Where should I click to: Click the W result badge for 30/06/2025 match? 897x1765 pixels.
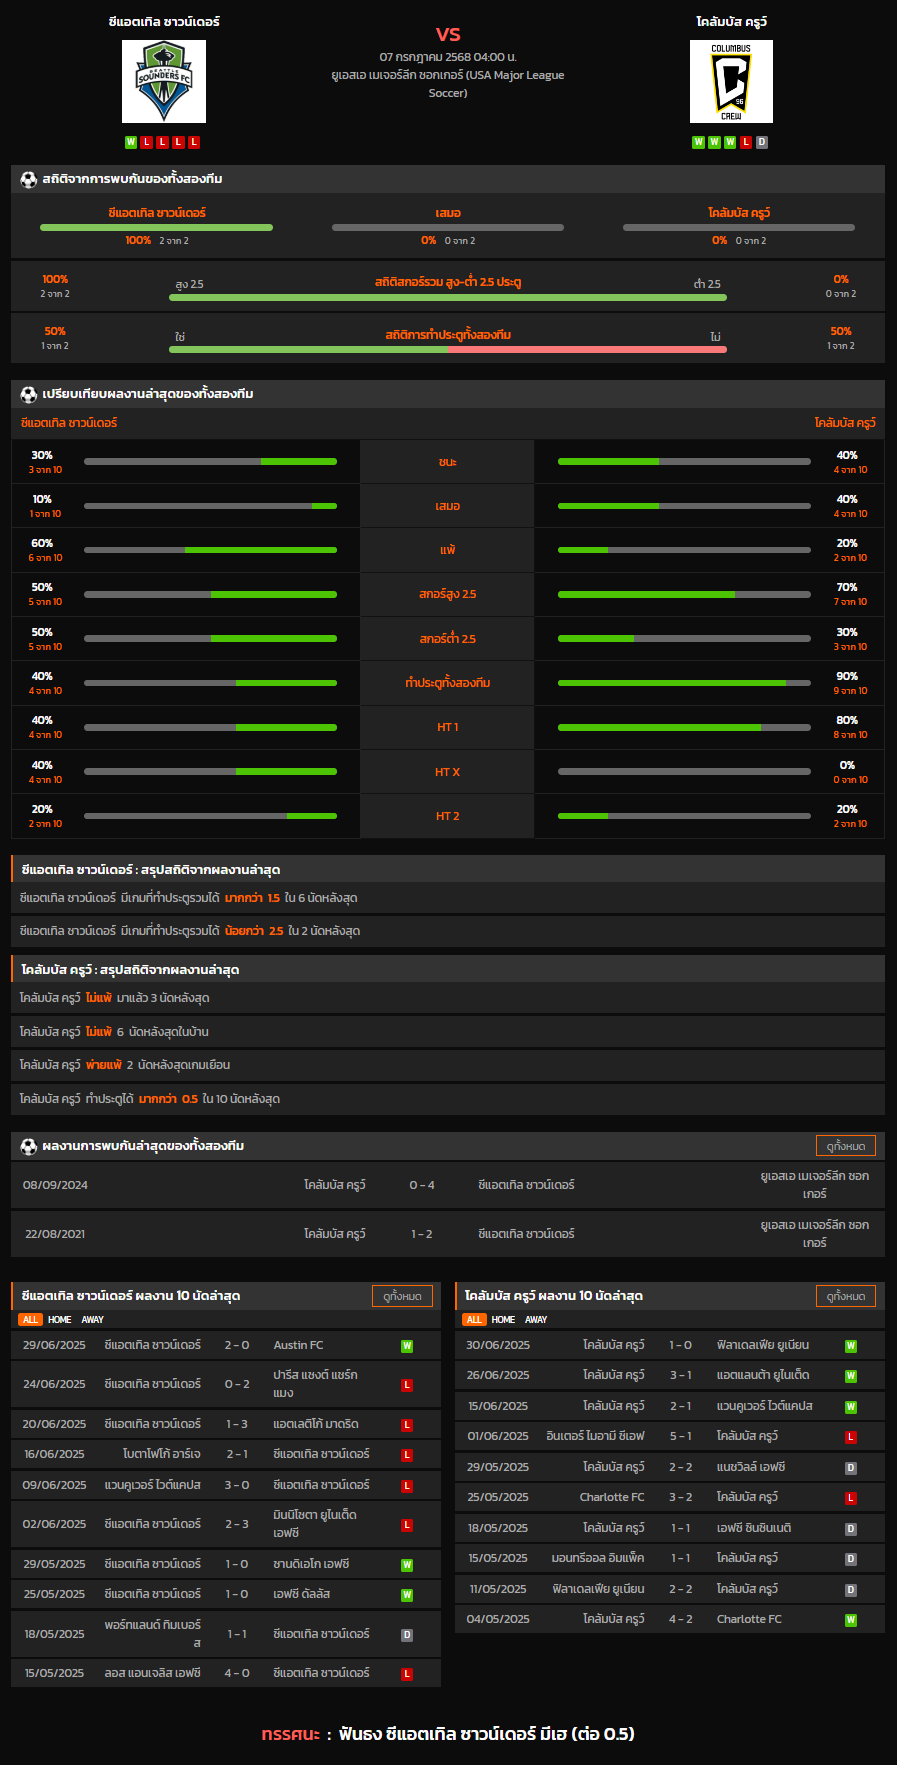coord(851,1346)
